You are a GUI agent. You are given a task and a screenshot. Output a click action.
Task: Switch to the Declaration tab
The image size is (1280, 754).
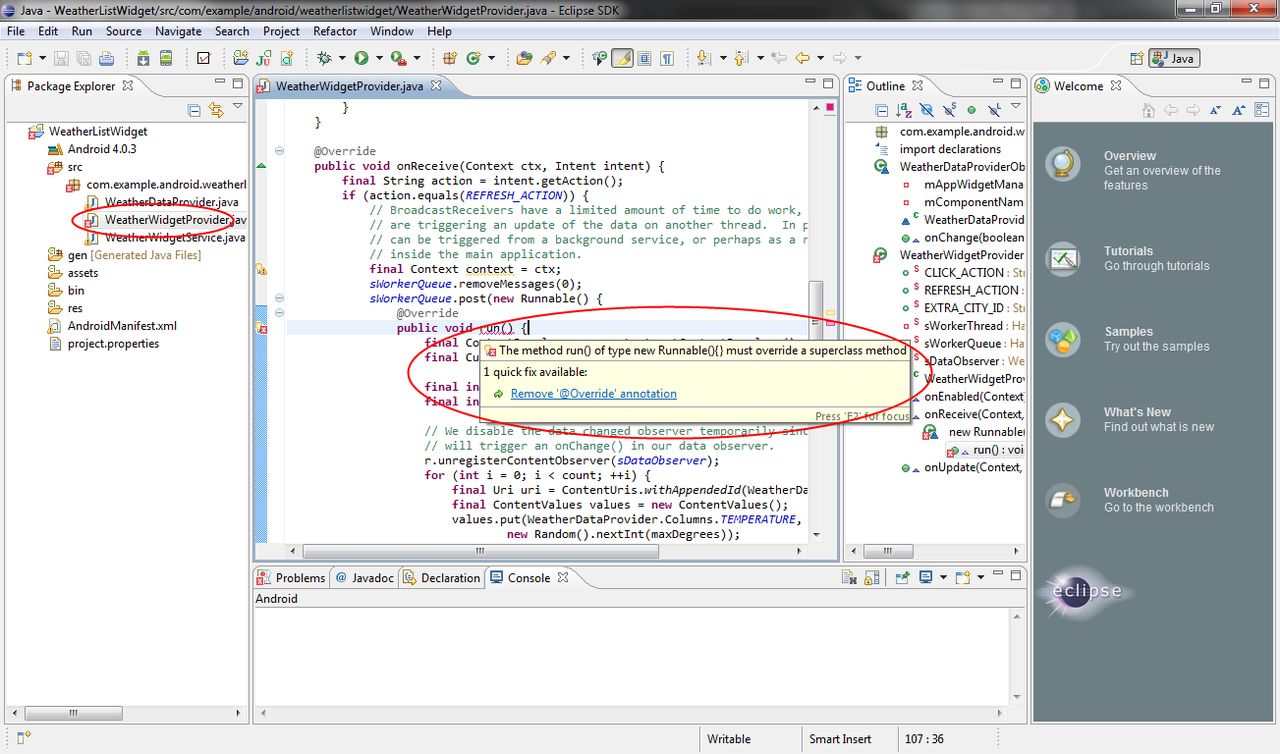(441, 577)
